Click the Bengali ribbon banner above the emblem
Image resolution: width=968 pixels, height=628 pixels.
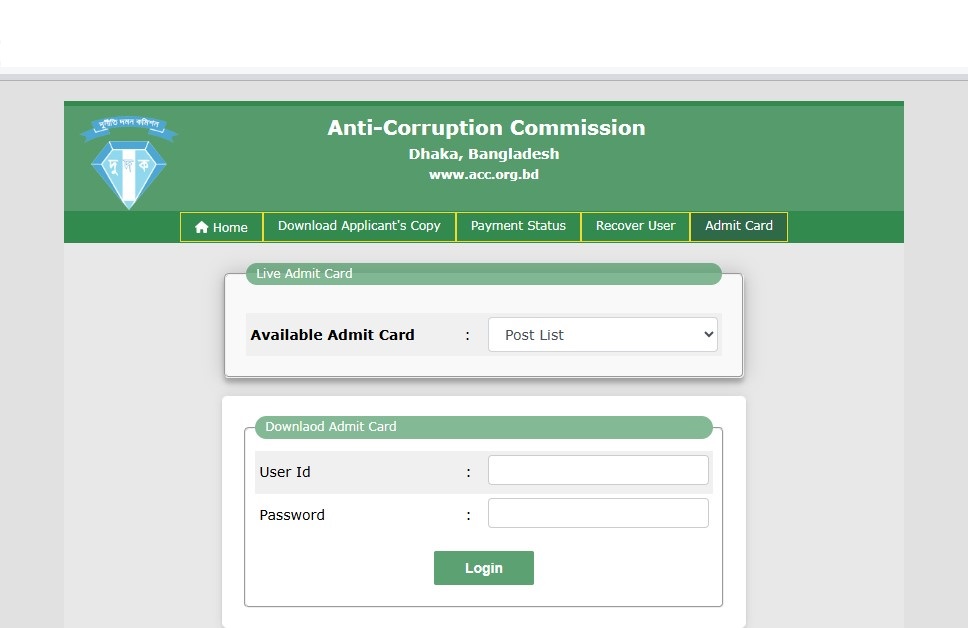(x=130, y=126)
